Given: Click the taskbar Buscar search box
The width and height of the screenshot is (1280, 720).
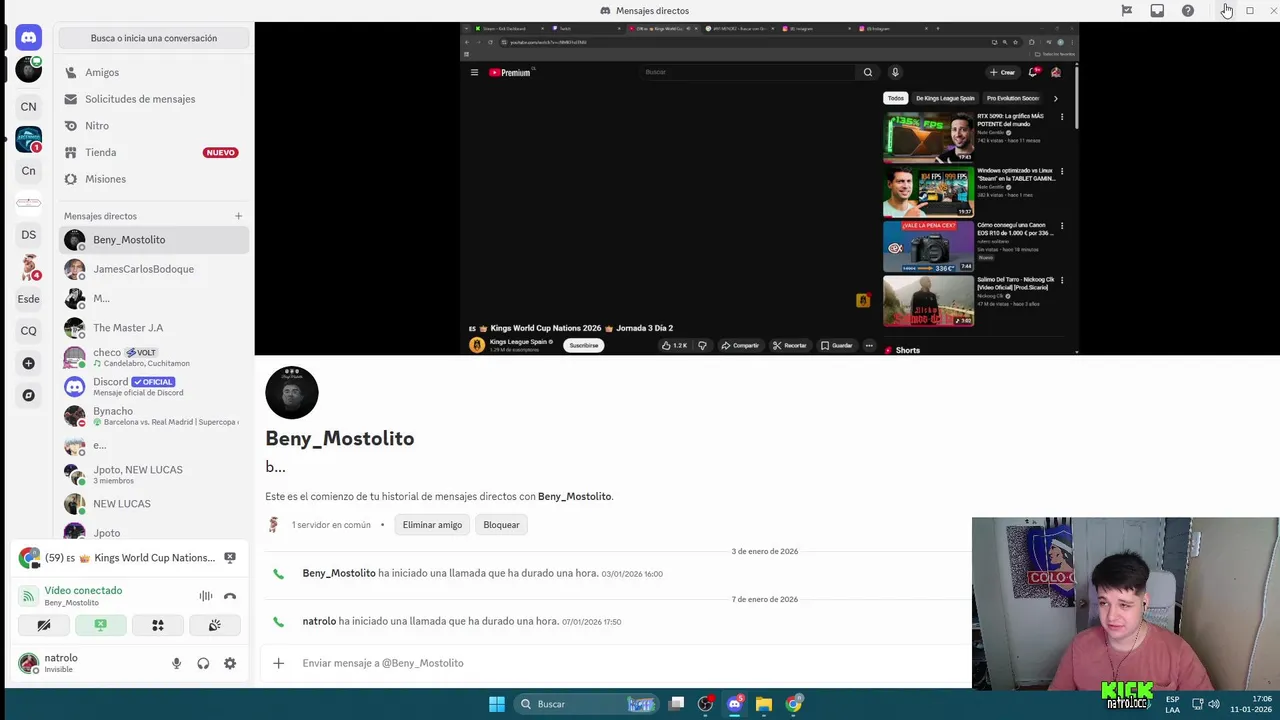Looking at the screenshot, I should click(x=585, y=704).
